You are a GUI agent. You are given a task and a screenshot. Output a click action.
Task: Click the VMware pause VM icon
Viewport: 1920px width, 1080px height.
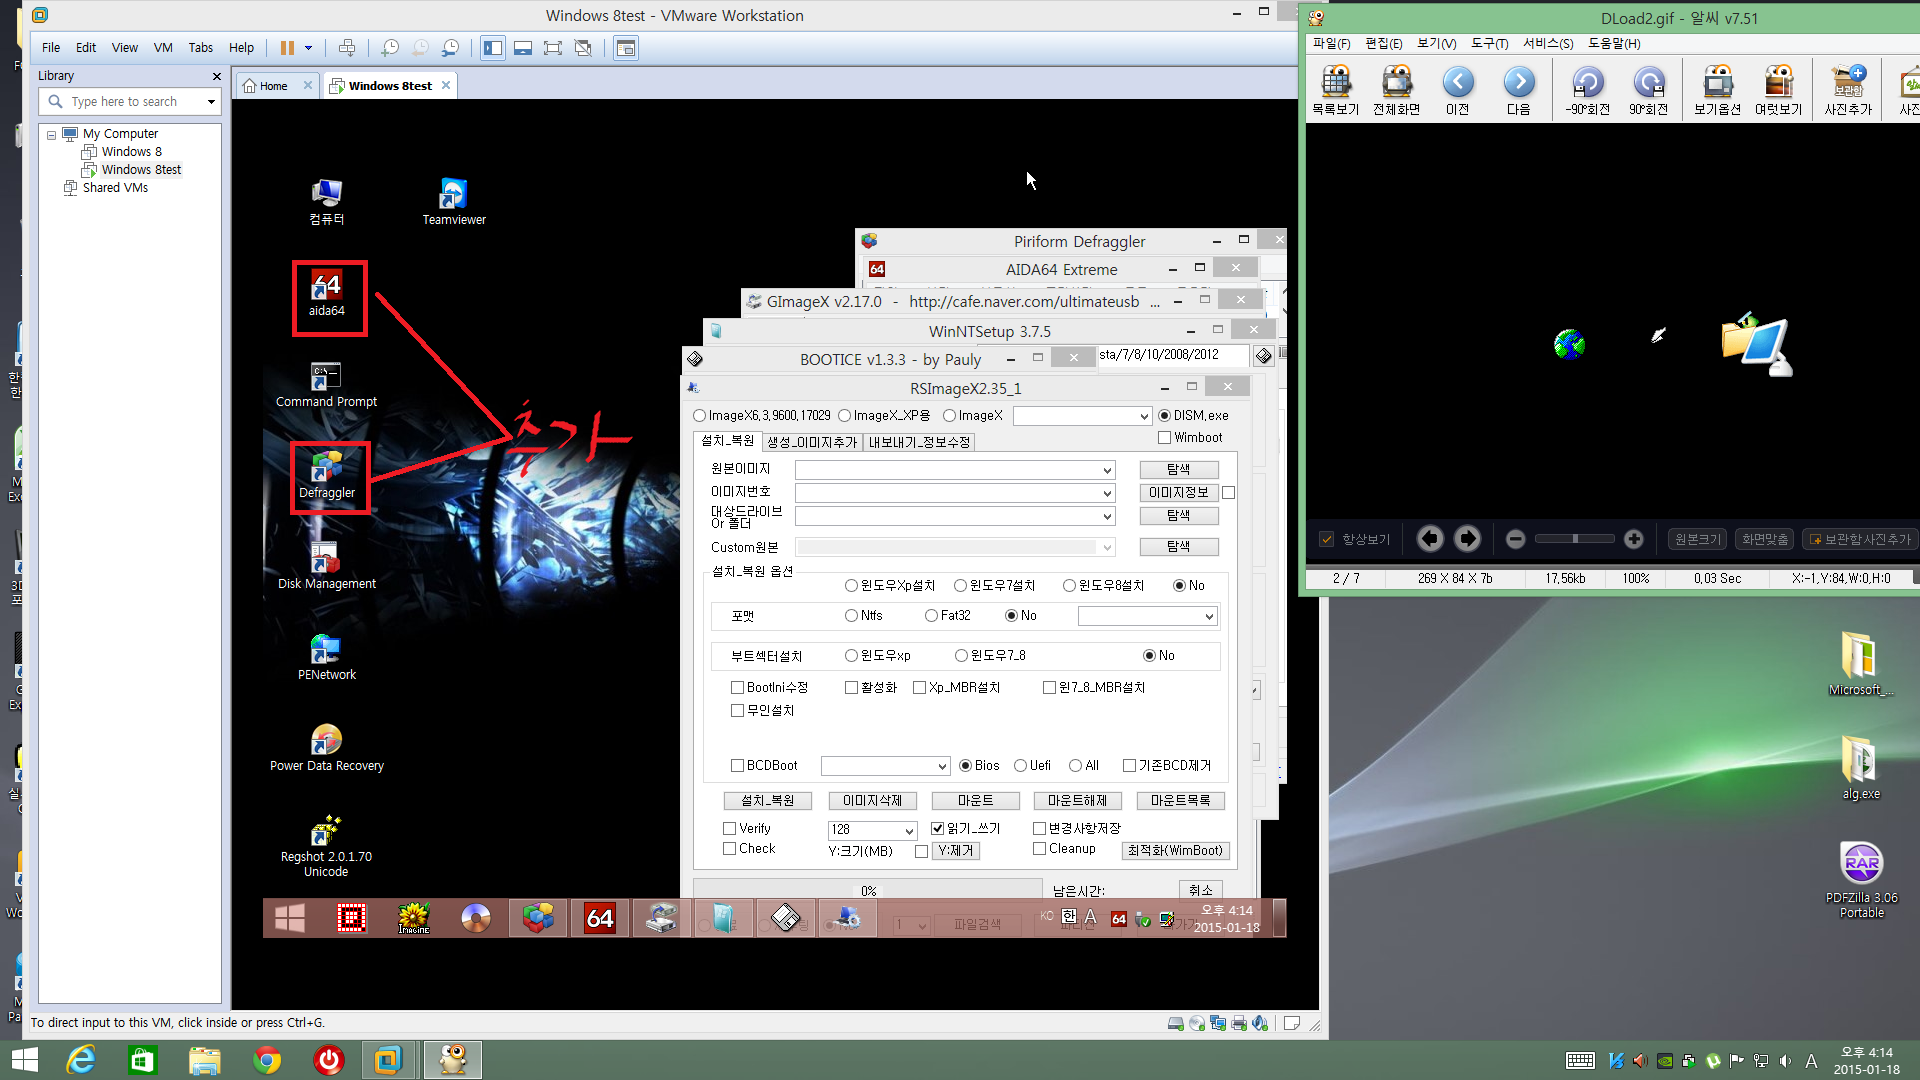pos(287,48)
